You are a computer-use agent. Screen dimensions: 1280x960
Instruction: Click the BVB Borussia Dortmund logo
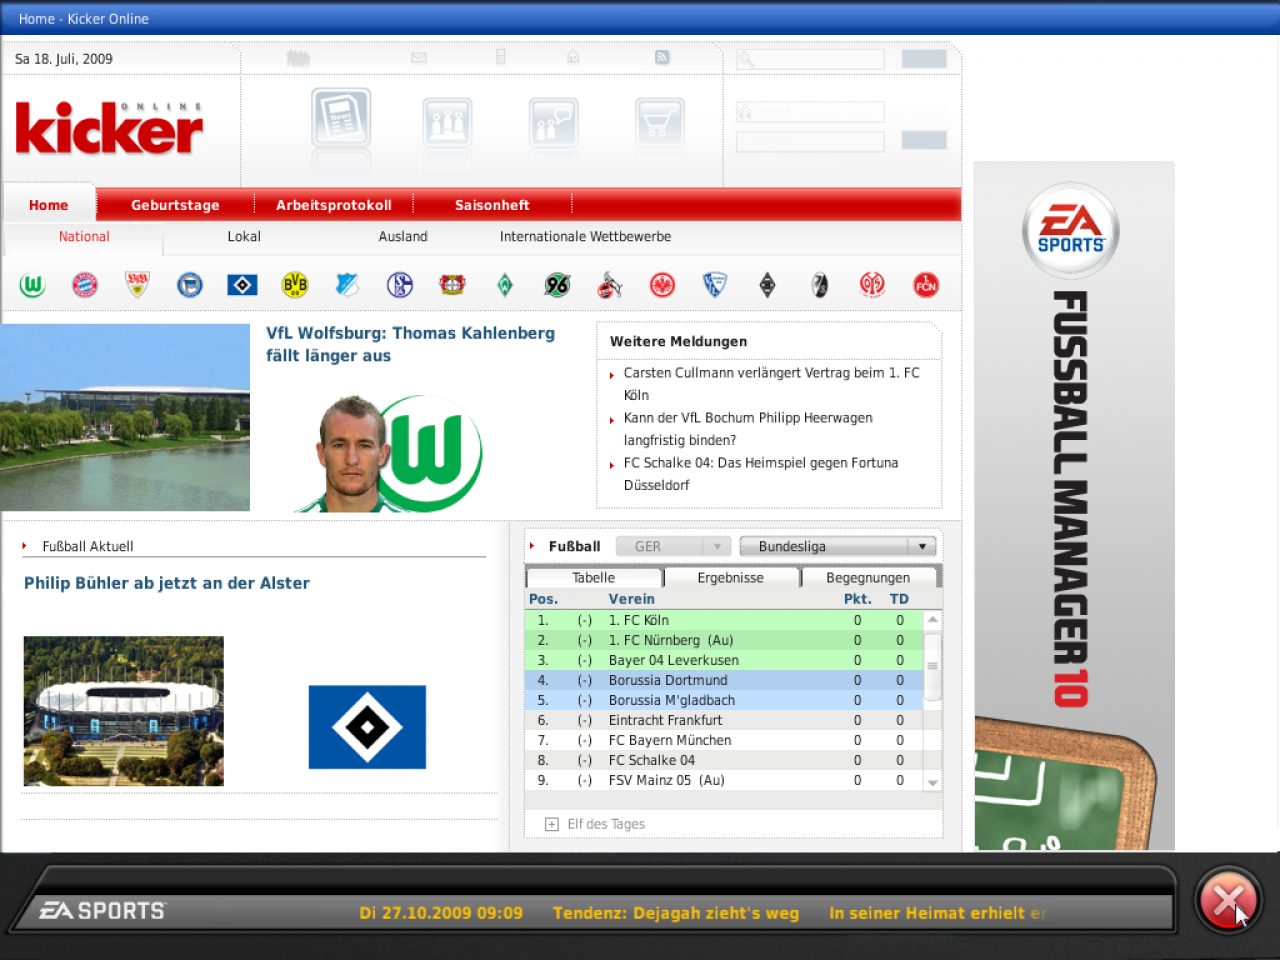click(x=295, y=286)
